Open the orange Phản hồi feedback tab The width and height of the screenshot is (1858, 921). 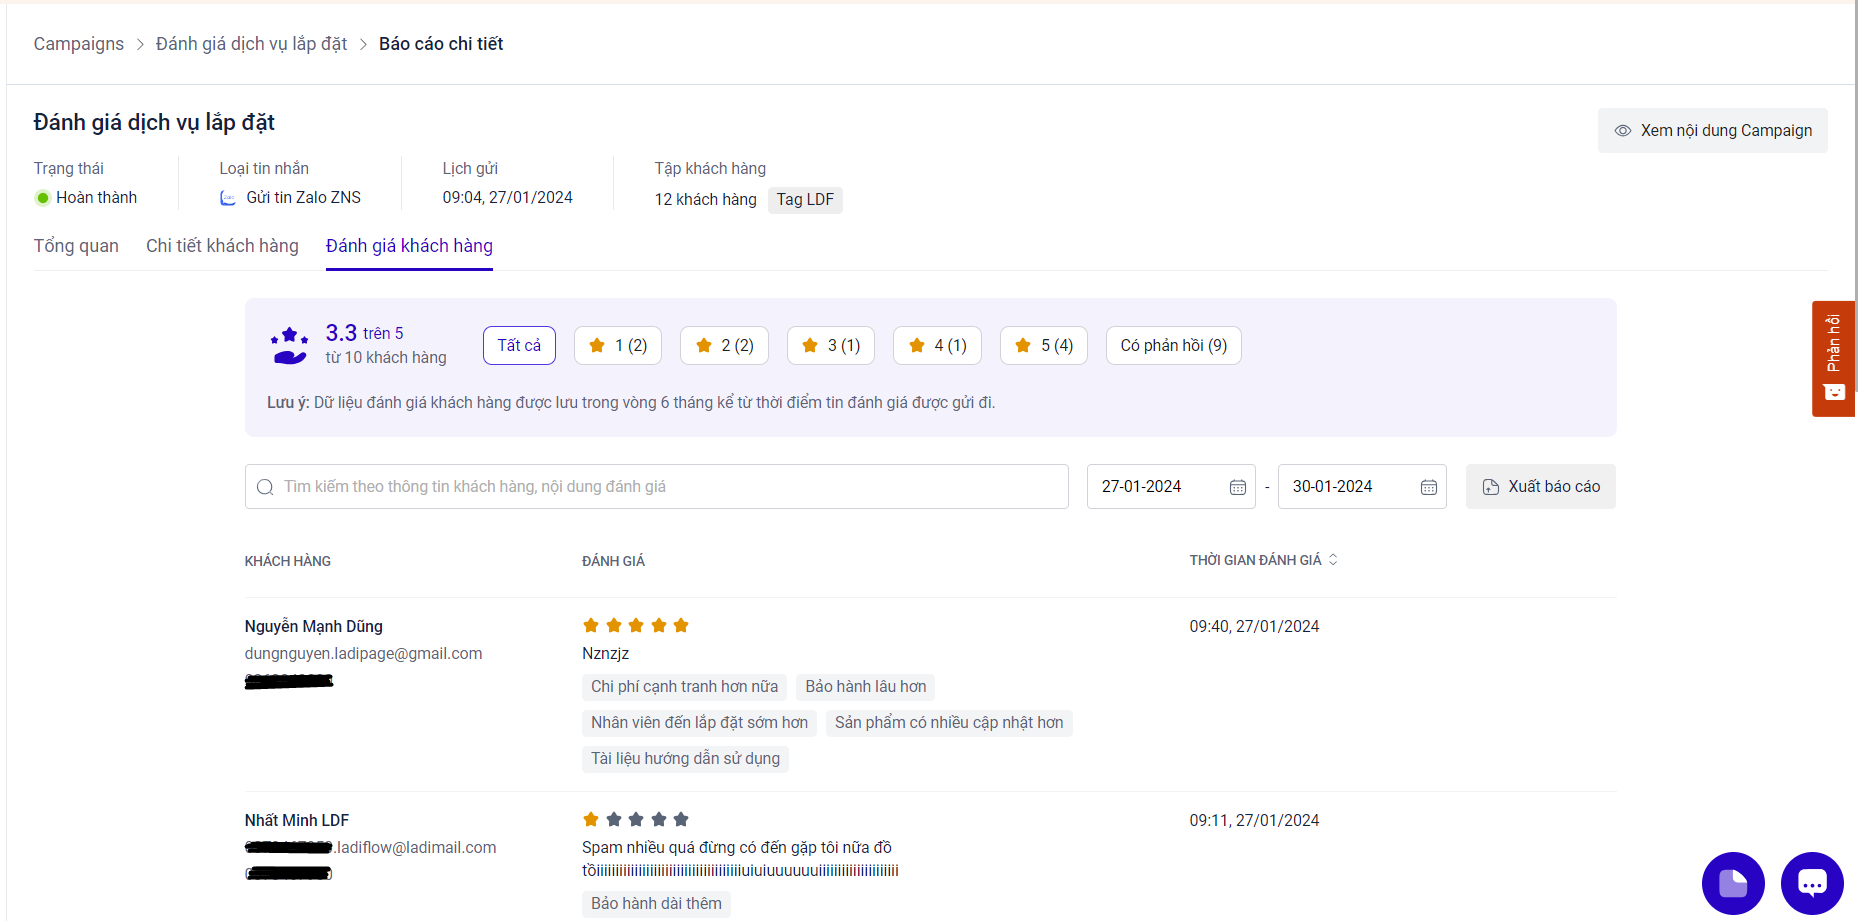(1833, 358)
